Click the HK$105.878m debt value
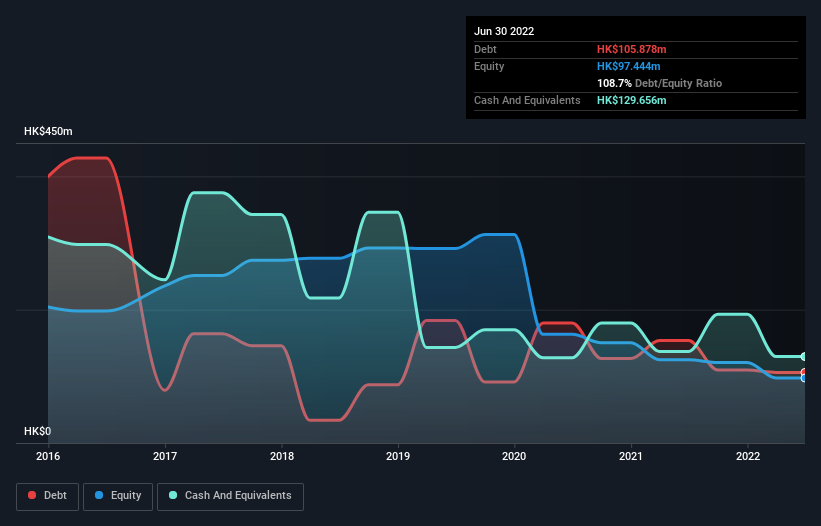 pos(631,49)
